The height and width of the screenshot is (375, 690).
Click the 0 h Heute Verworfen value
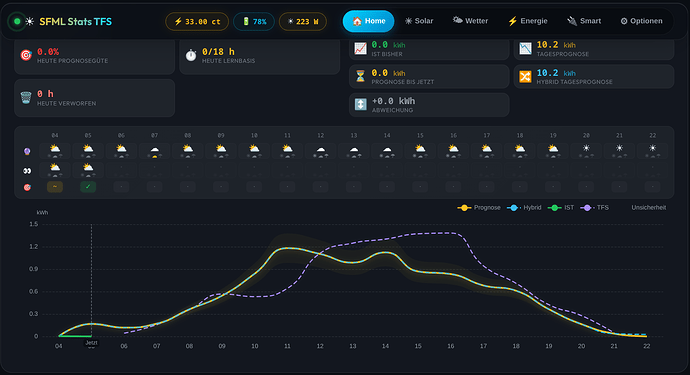click(x=45, y=94)
